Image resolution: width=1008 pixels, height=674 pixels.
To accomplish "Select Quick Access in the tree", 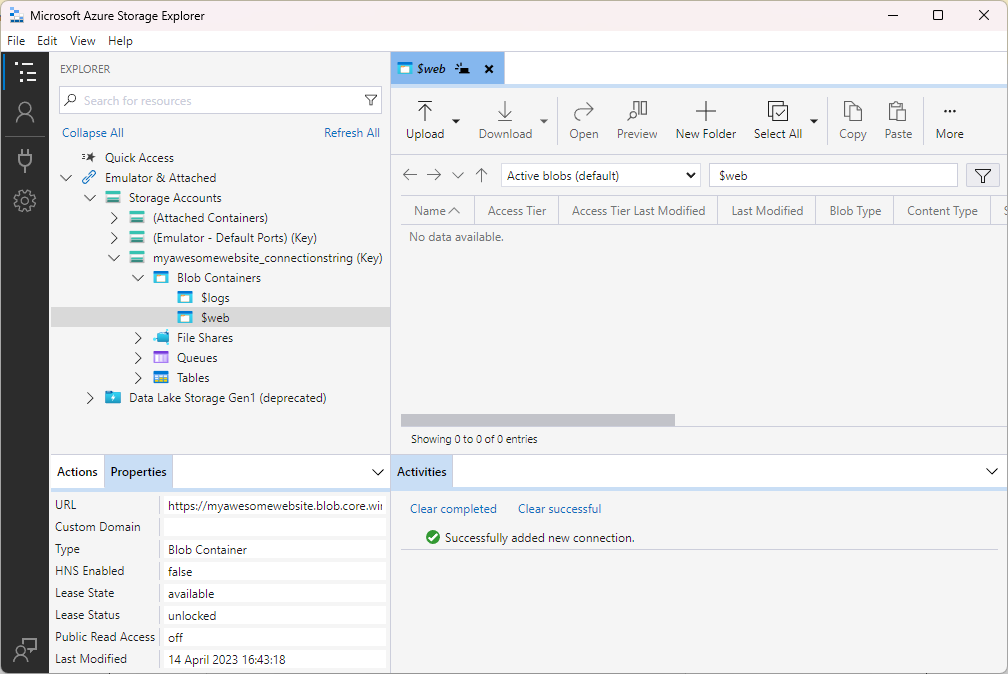I will tap(140, 158).
